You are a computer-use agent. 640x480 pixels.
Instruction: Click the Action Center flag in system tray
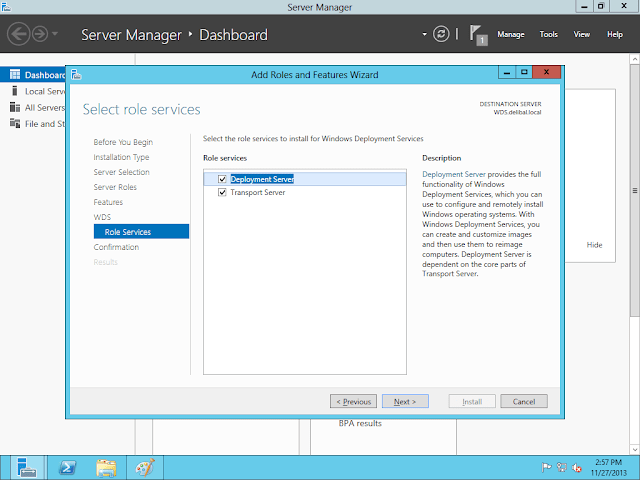click(546, 467)
